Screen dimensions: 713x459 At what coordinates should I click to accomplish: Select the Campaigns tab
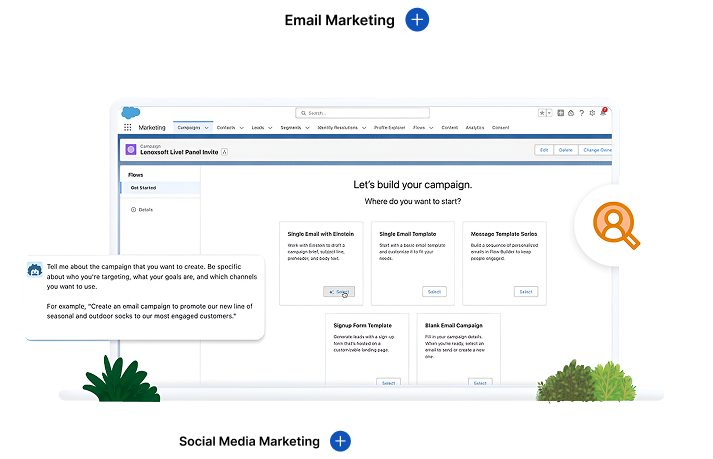click(189, 128)
